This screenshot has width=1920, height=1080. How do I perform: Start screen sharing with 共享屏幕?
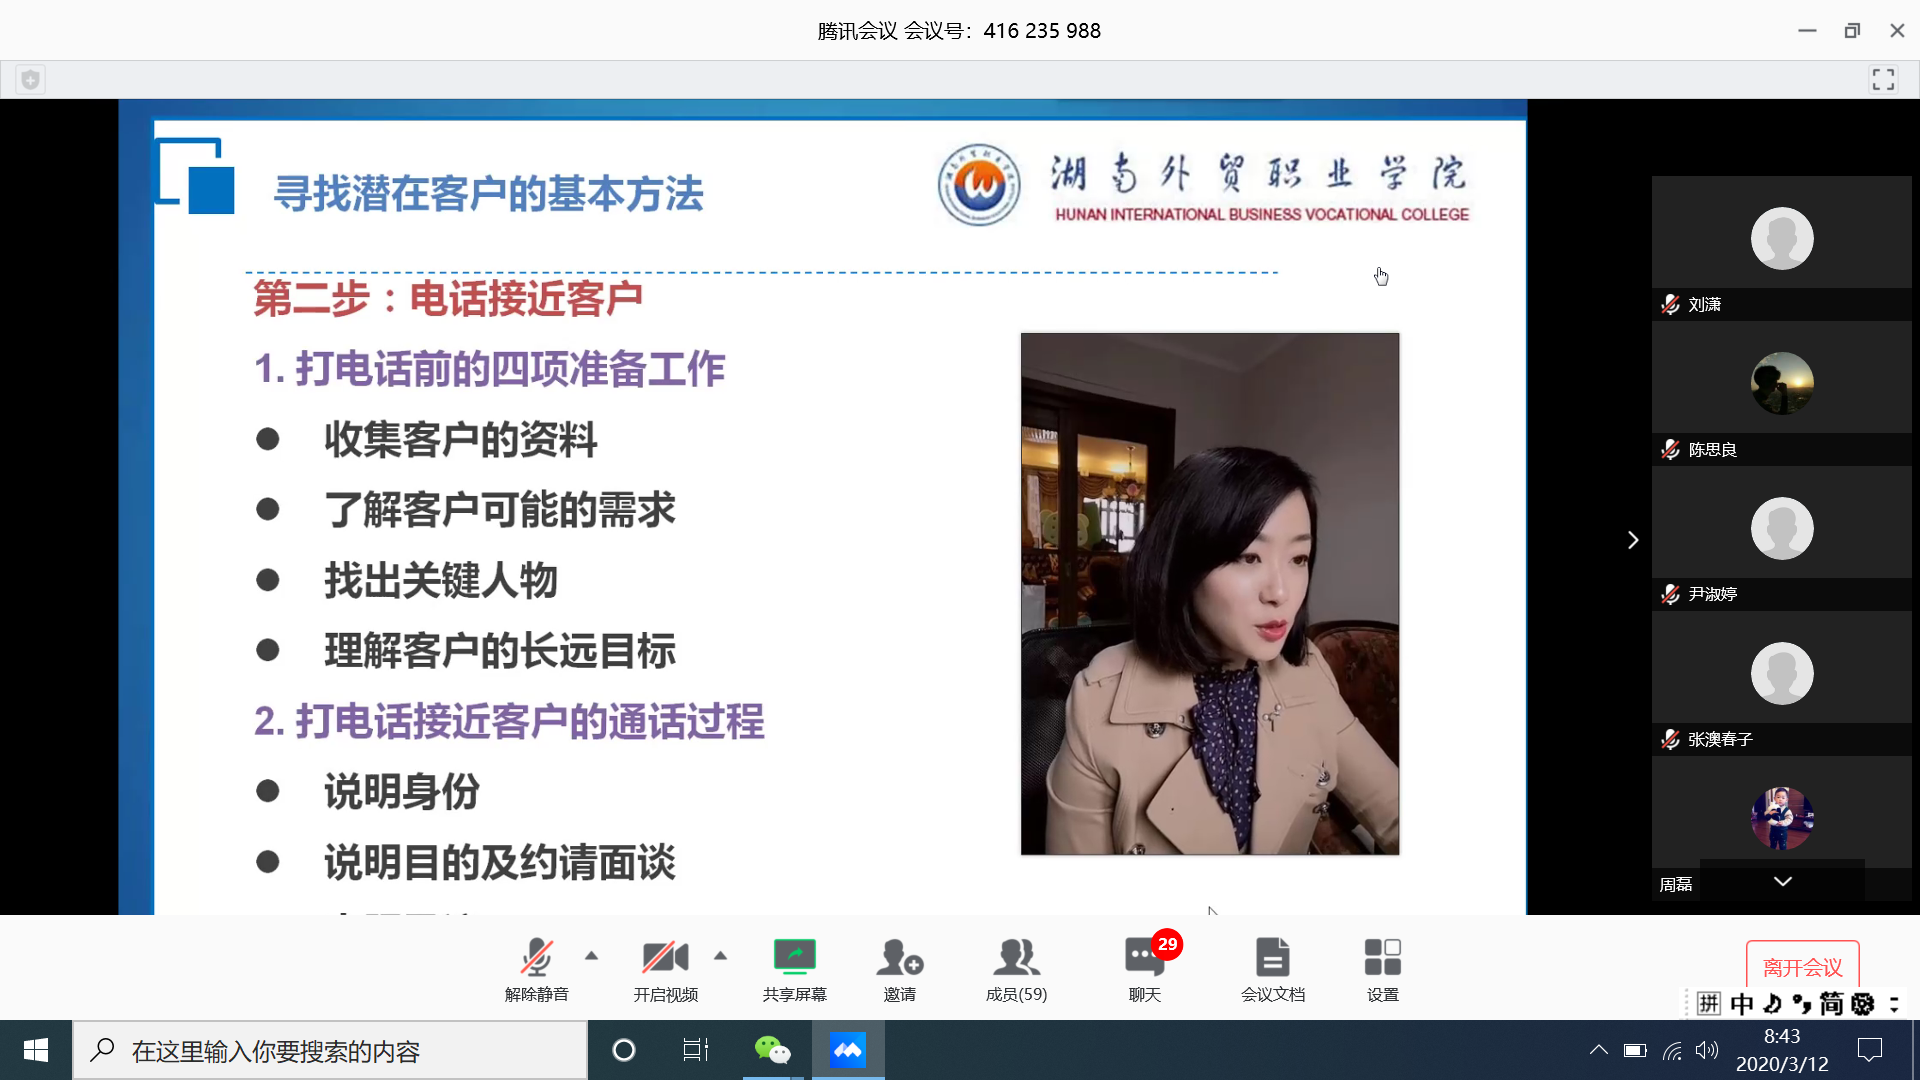pyautogui.click(x=794, y=968)
